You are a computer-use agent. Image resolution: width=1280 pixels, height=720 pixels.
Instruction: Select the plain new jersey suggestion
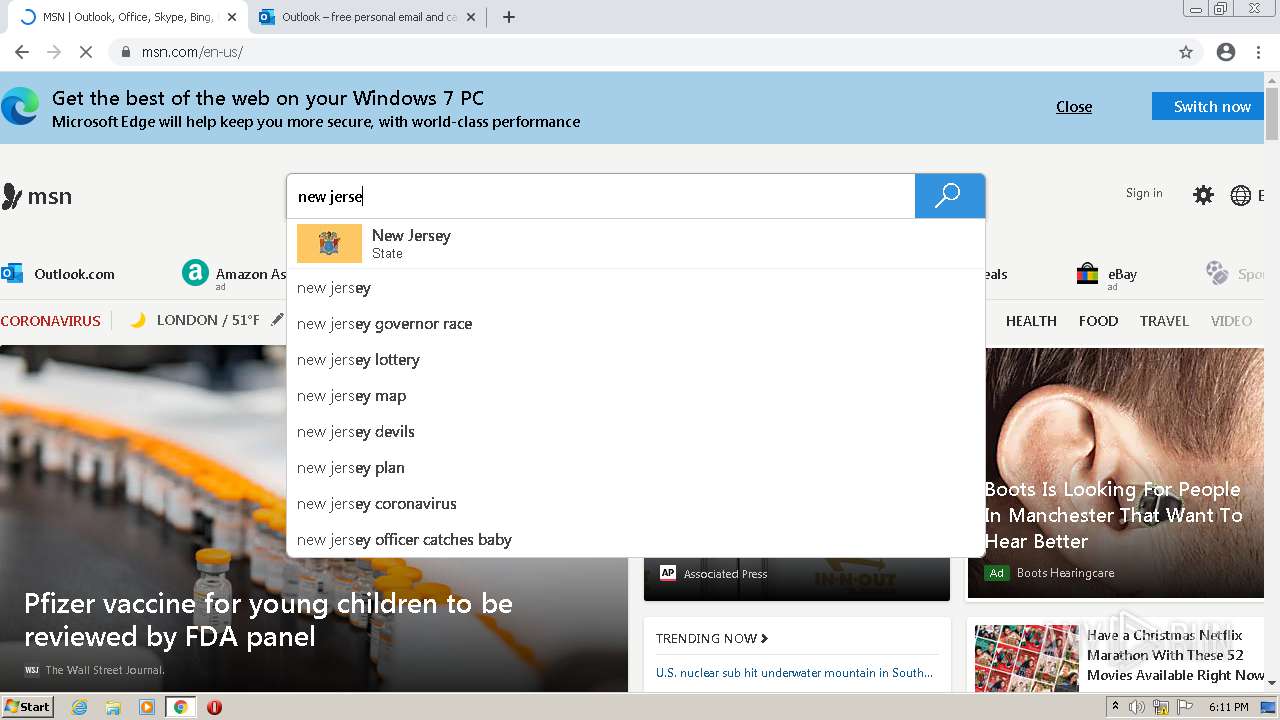coord(636,288)
